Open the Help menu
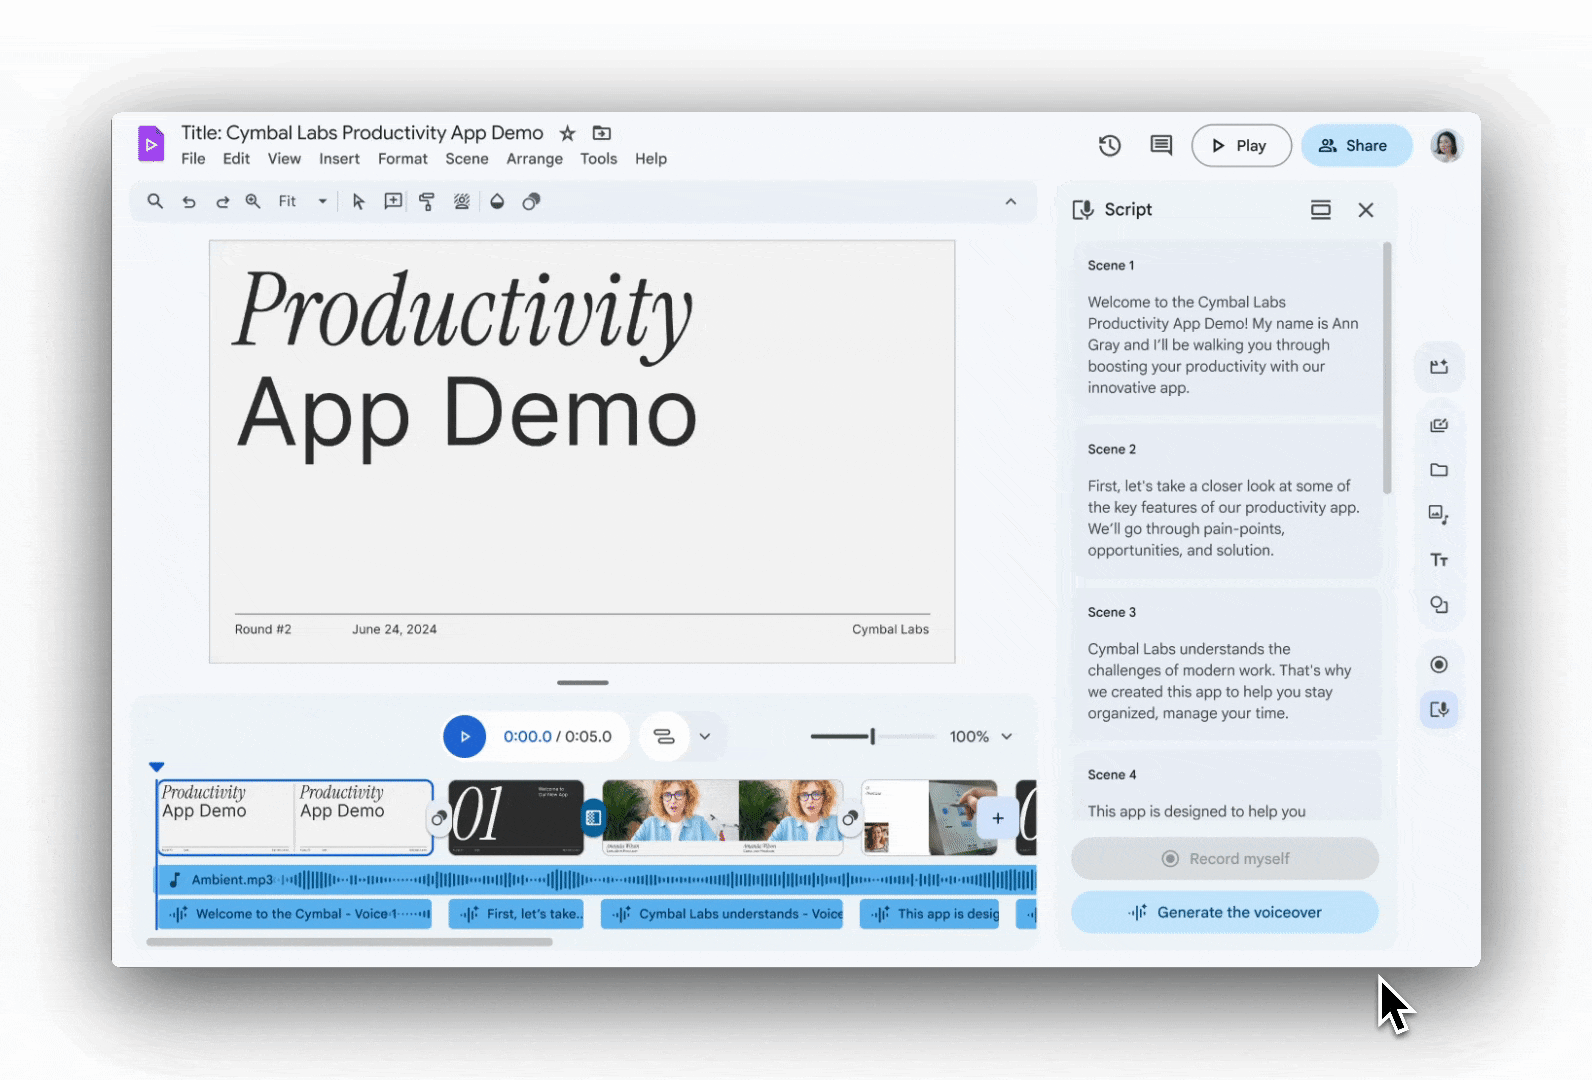The width and height of the screenshot is (1592, 1080). pos(650,159)
